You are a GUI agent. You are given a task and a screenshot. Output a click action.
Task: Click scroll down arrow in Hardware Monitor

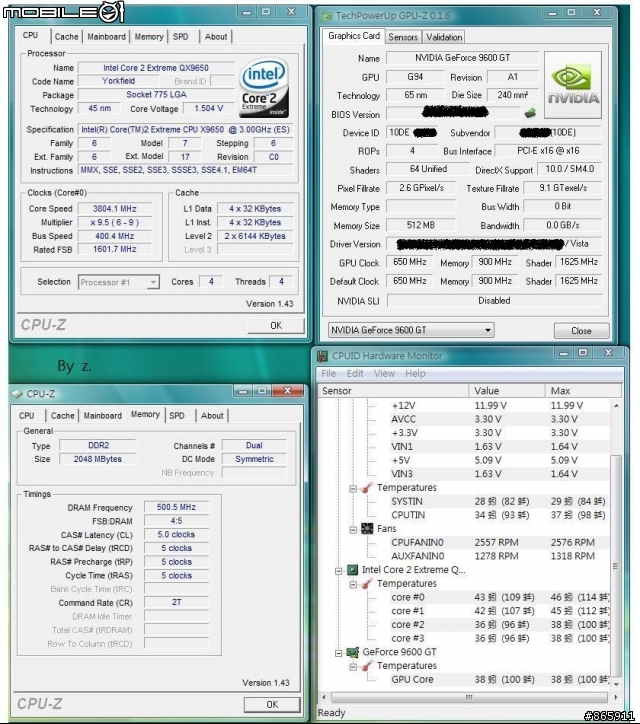[x=616, y=684]
